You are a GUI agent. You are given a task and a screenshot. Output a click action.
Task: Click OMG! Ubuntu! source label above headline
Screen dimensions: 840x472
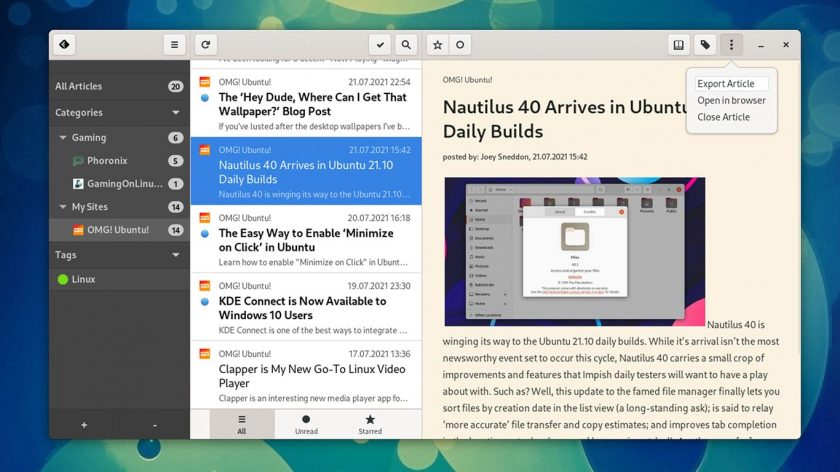coord(467,80)
